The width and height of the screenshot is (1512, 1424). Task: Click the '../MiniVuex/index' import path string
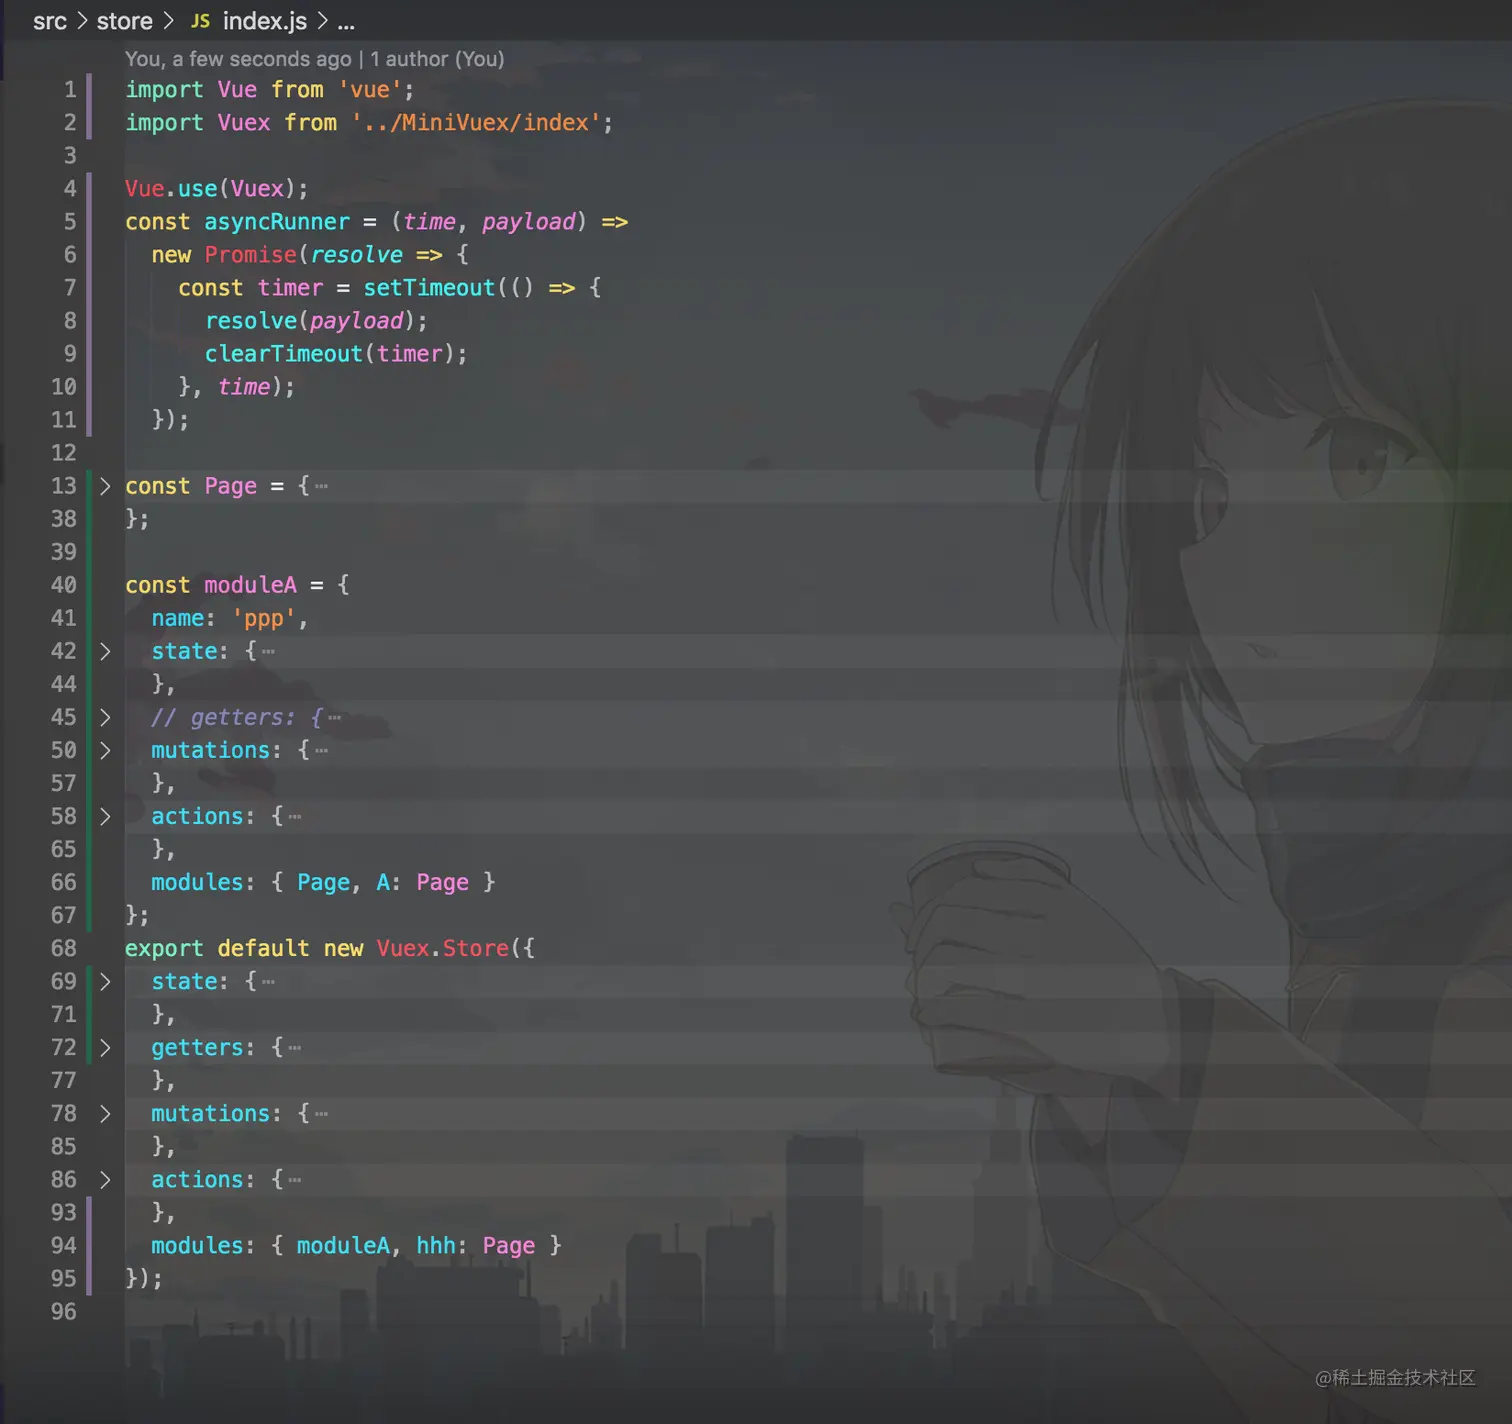[x=475, y=123]
